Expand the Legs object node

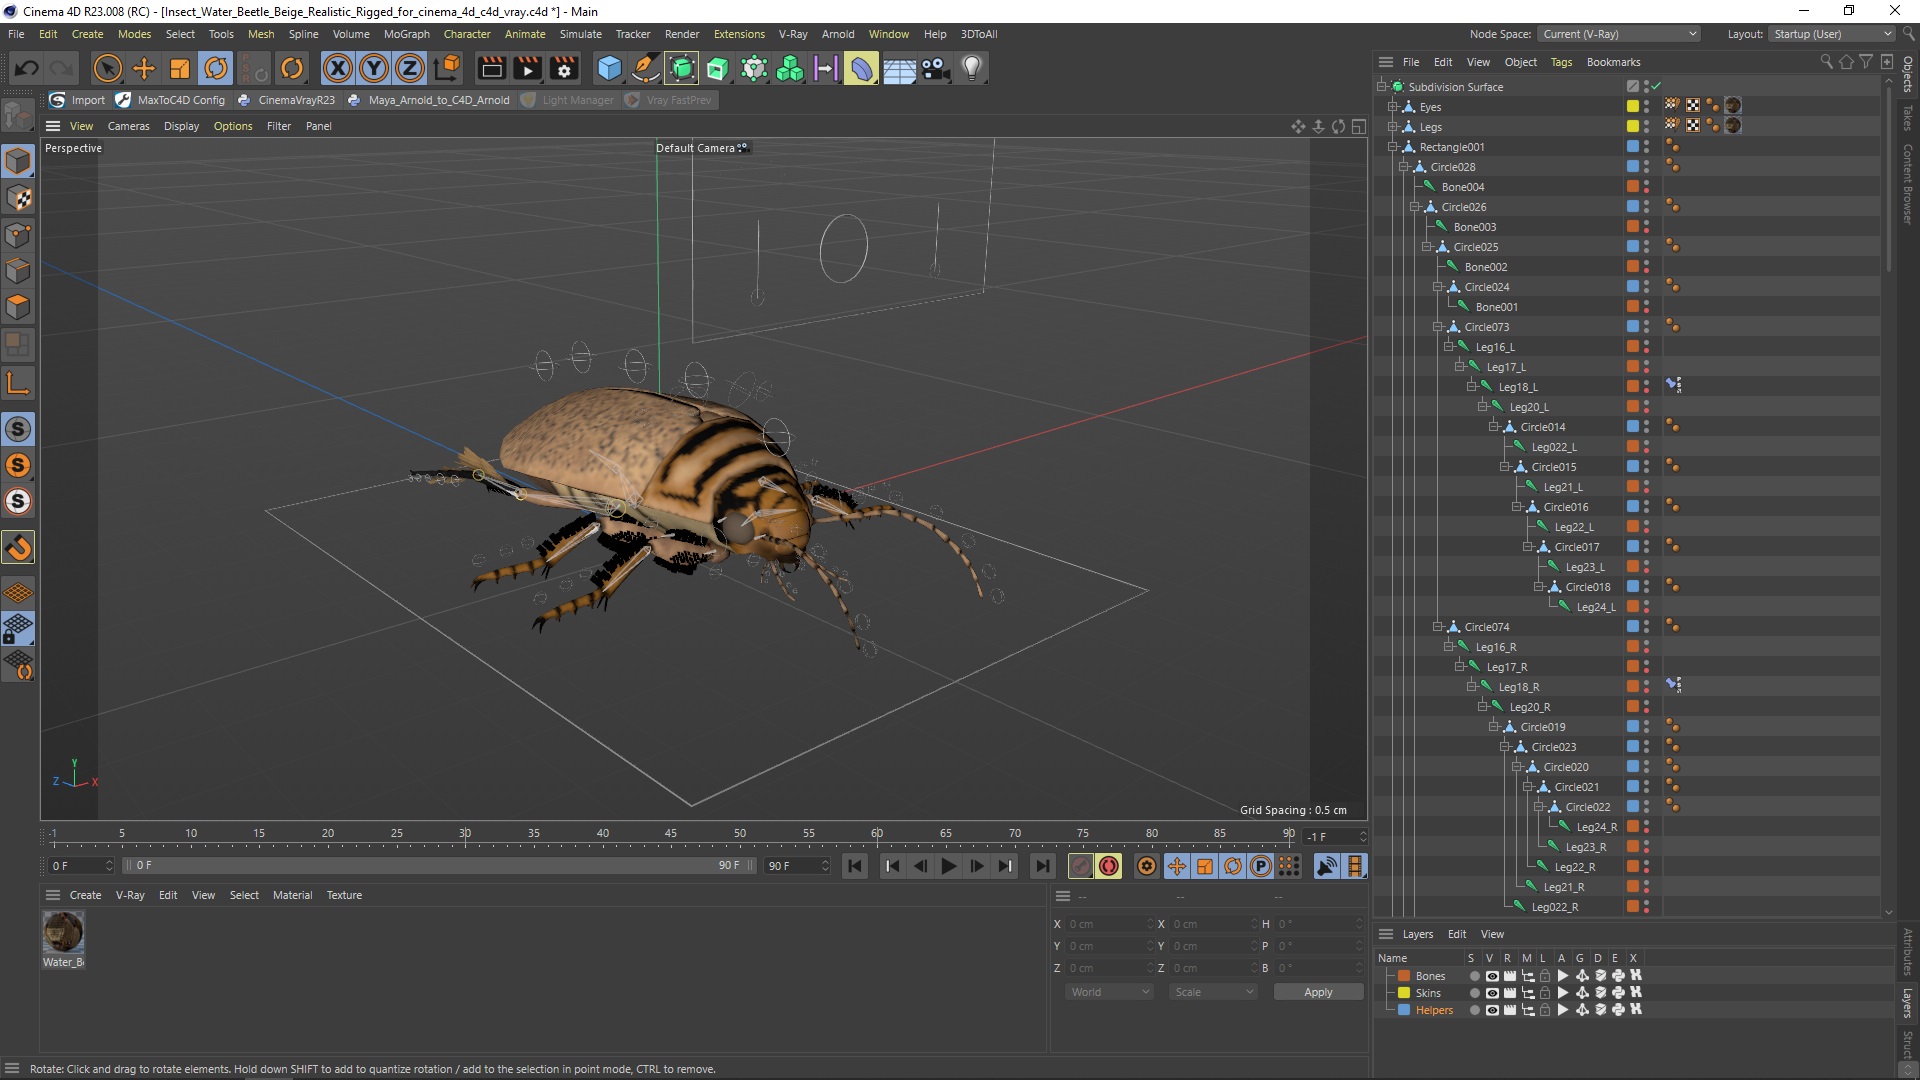pyautogui.click(x=1393, y=127)
